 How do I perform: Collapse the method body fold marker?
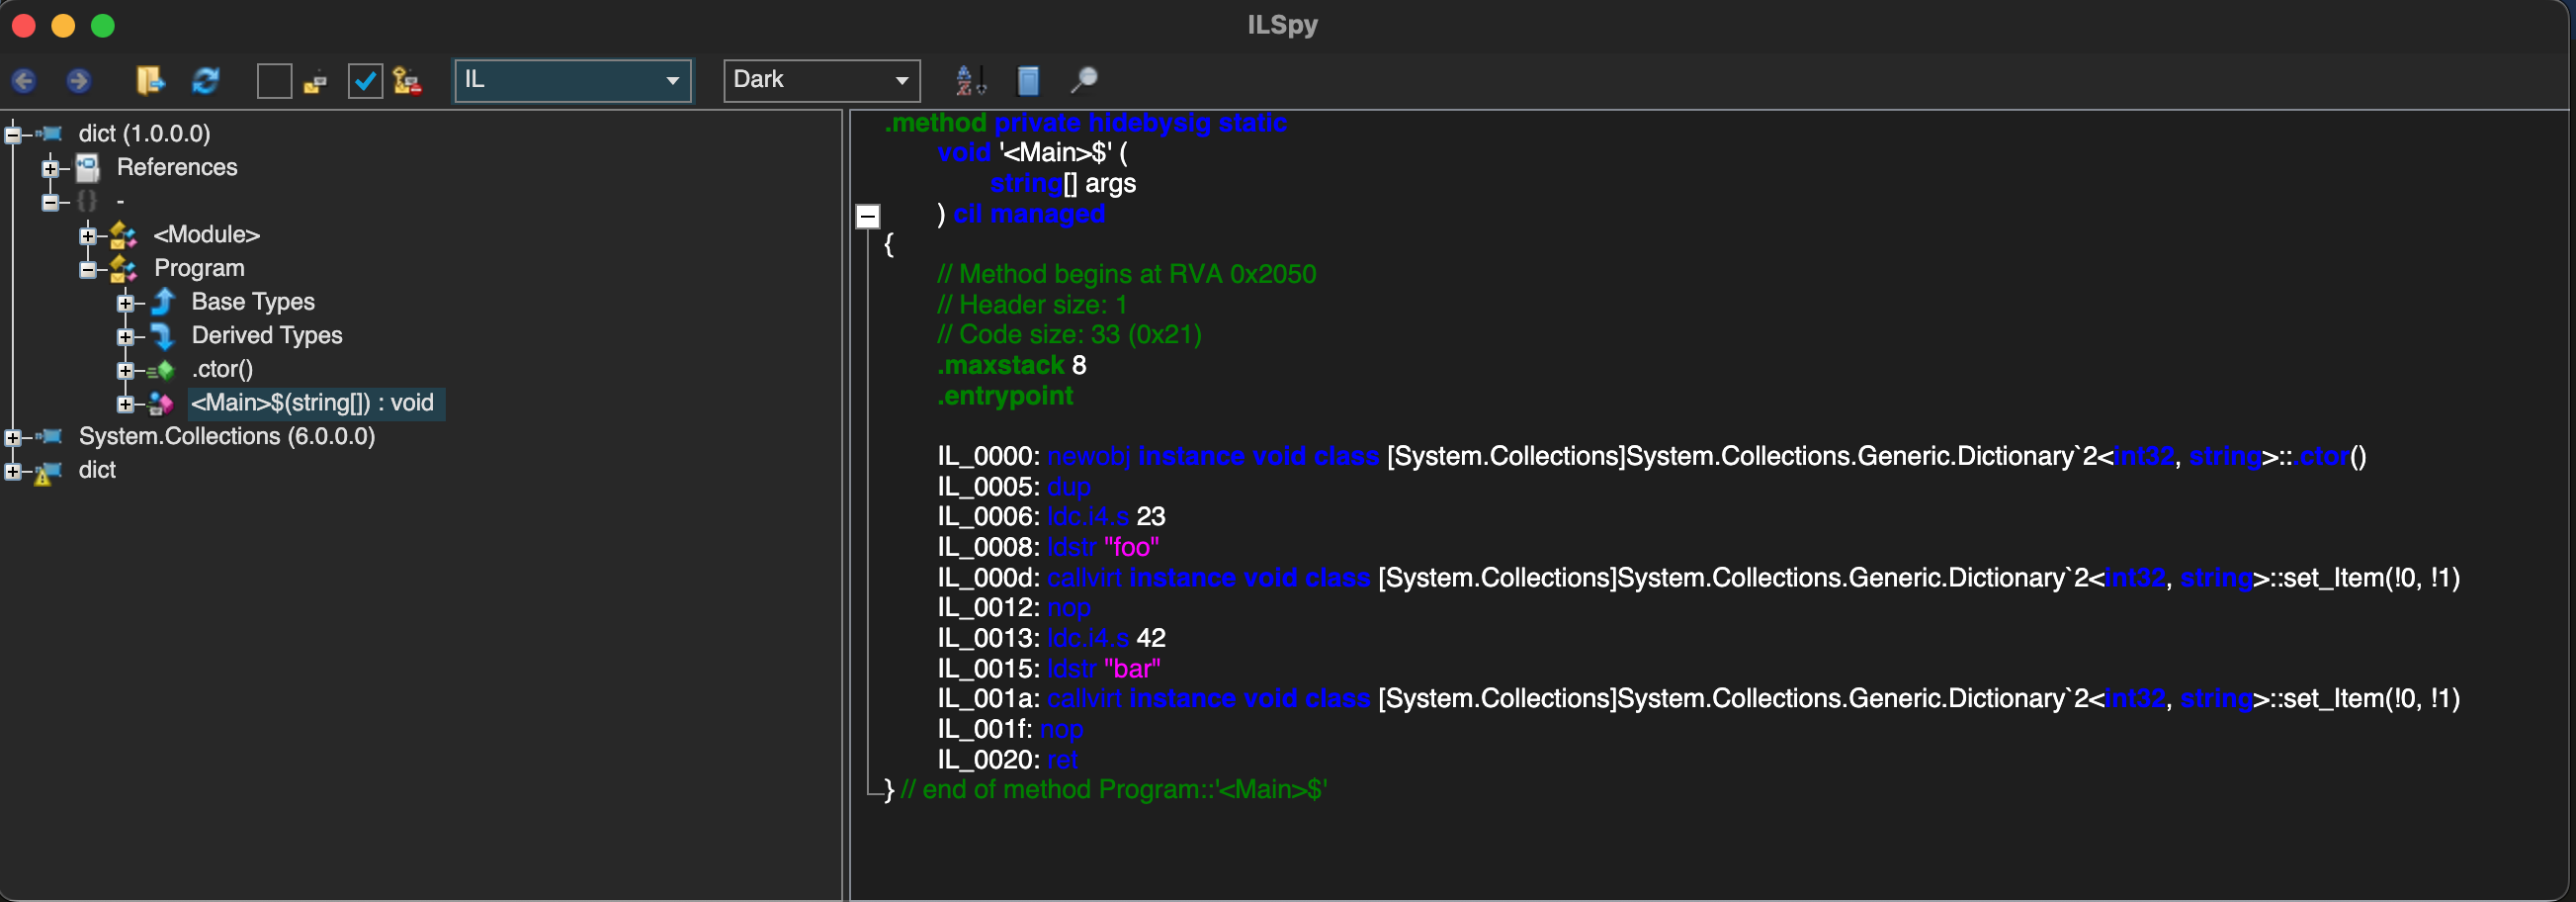868,215
